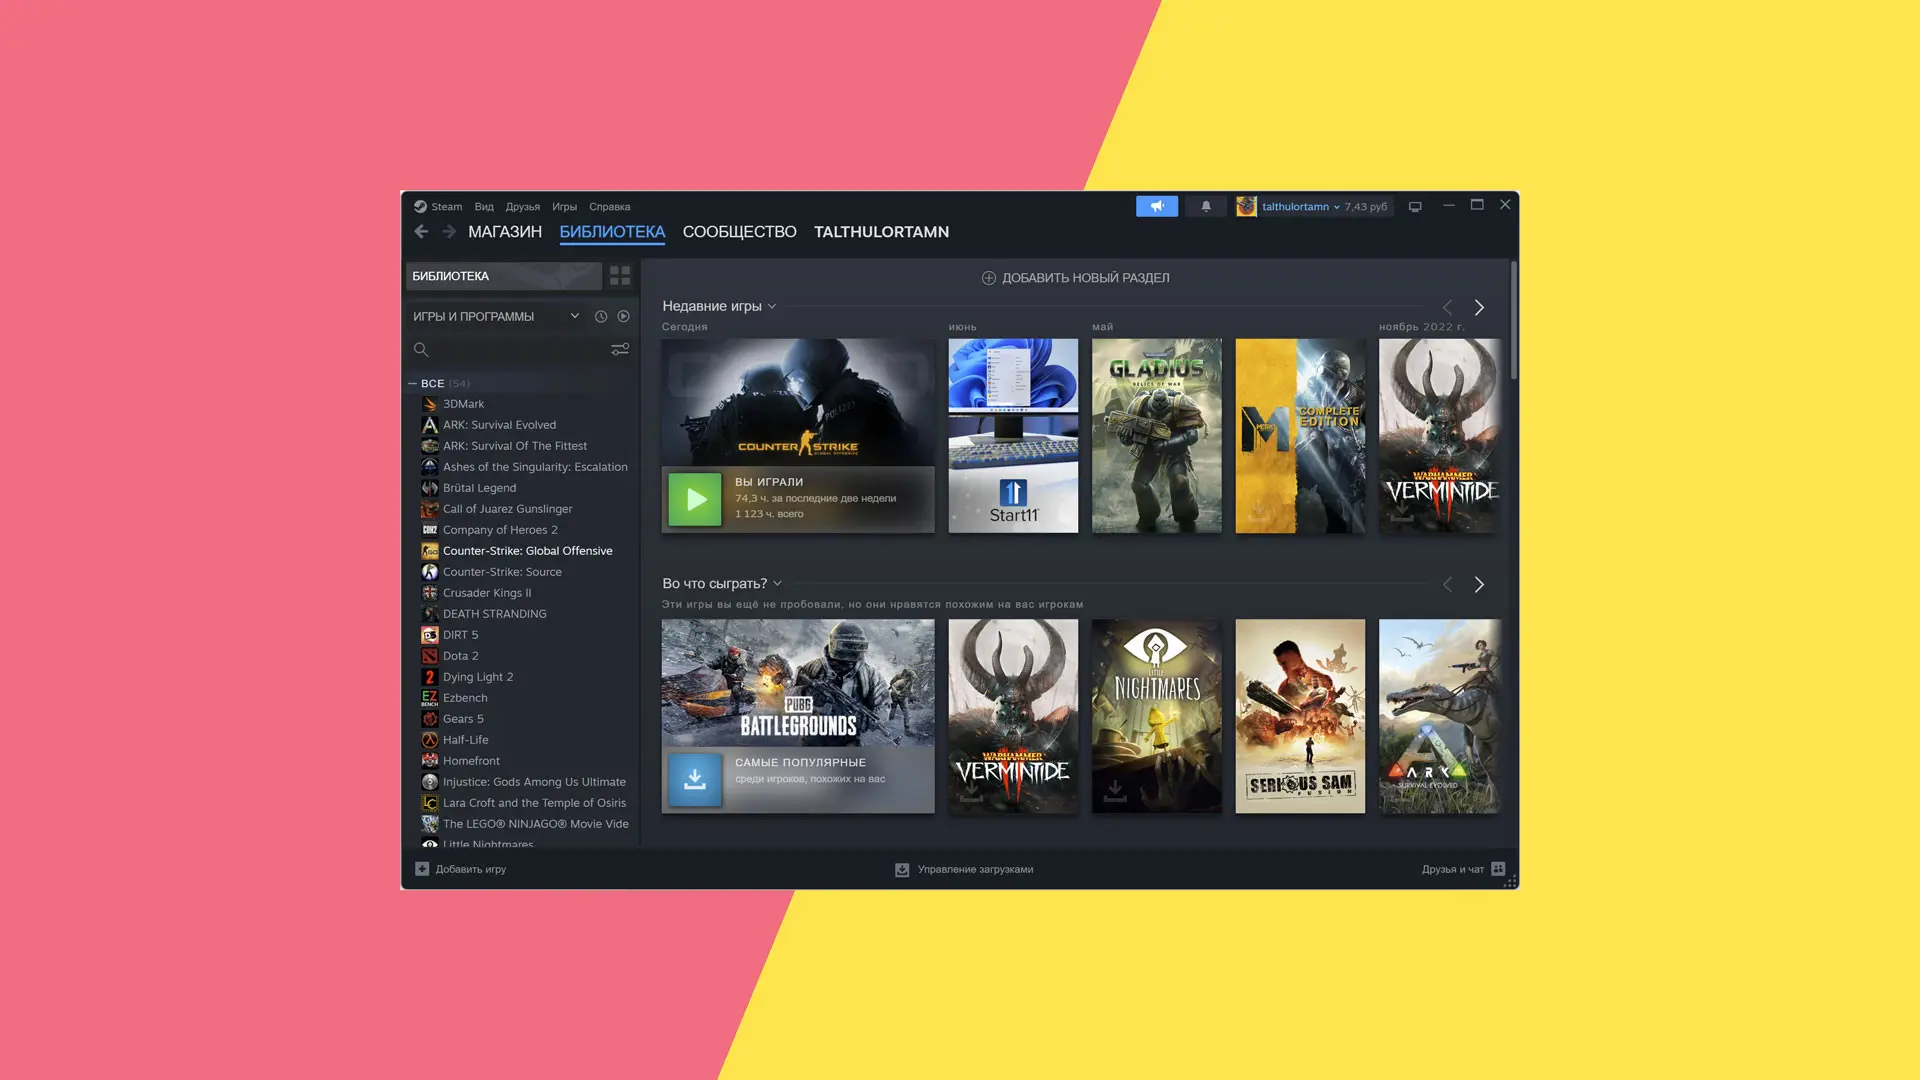Screen dimensions: 1920x1080
Task: Switch to the БИБЛИОТЕКА tab
Action: [x=612, y=232]
